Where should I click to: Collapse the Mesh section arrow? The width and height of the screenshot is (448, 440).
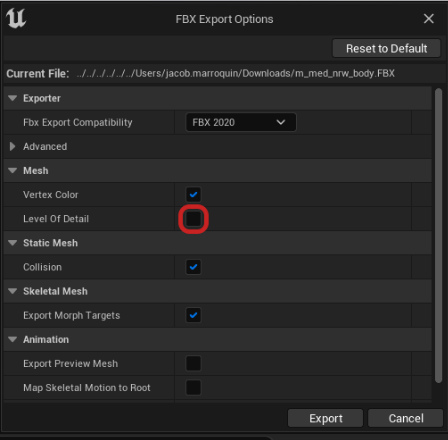pyautogui.click(x=13, y=171)
